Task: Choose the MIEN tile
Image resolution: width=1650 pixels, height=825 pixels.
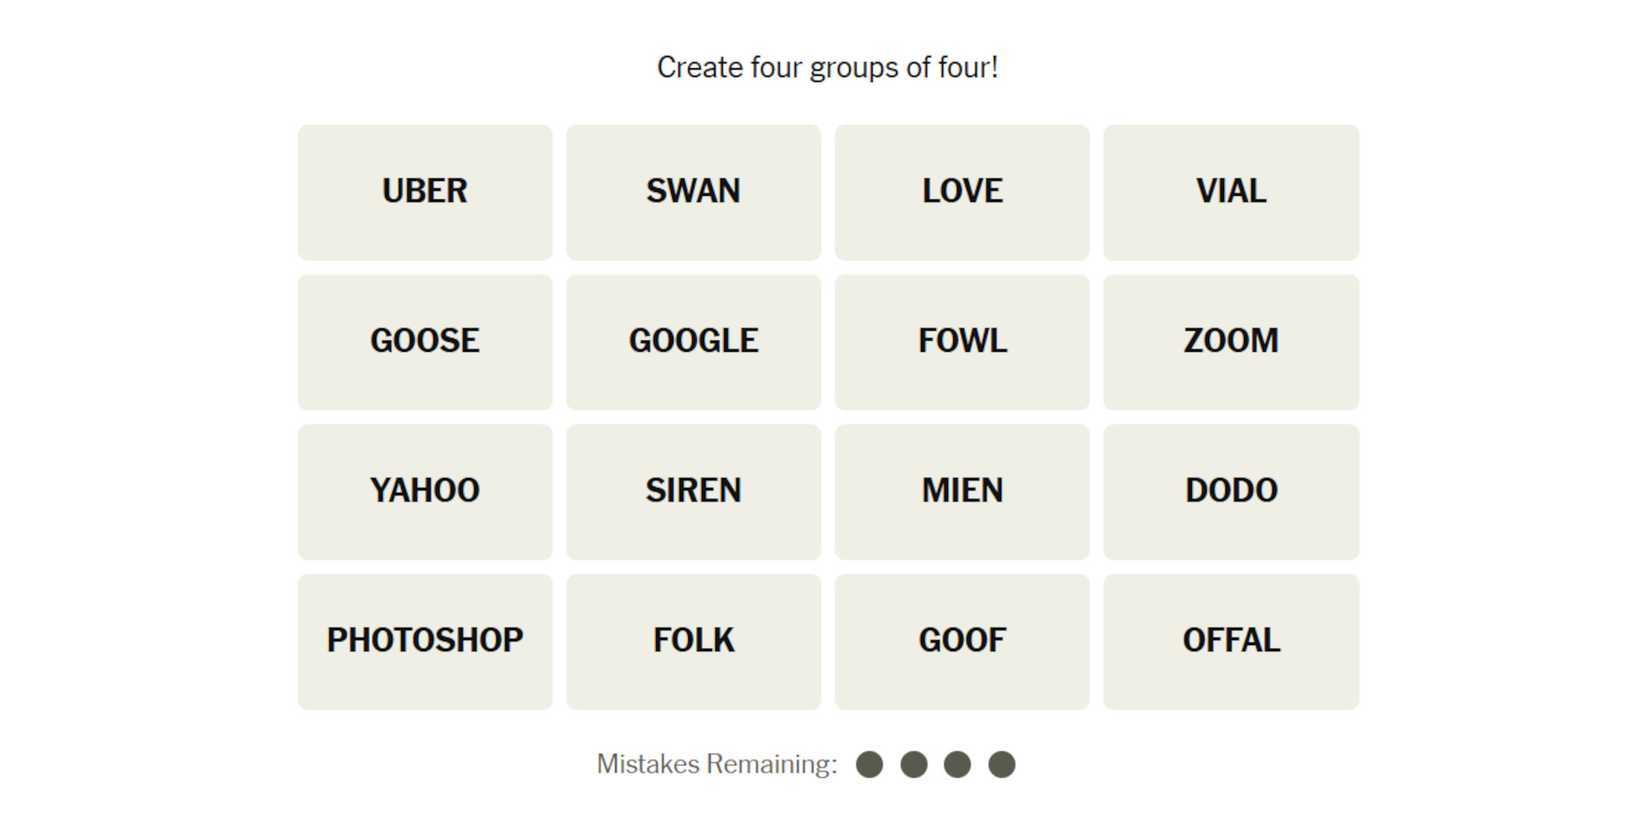Action: [x=962, y=491]
